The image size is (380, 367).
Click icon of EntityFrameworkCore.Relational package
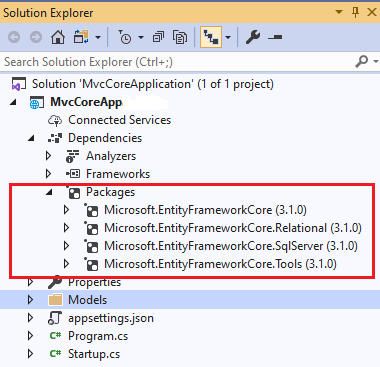[x=91, y=228]
